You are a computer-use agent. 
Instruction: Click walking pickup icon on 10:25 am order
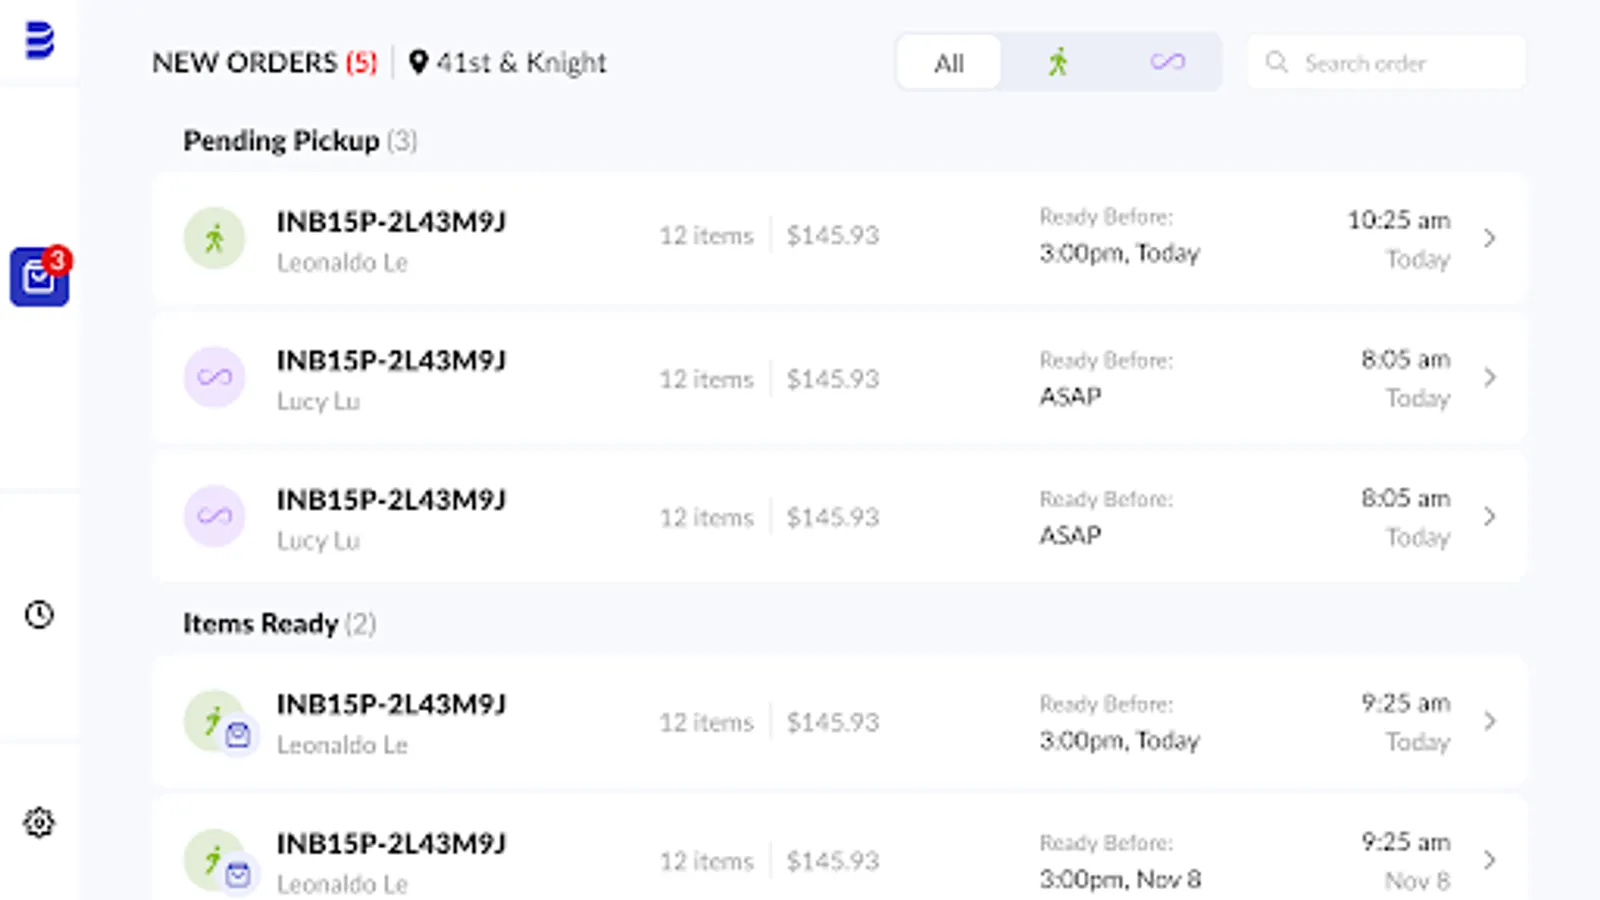pos(215,238)
